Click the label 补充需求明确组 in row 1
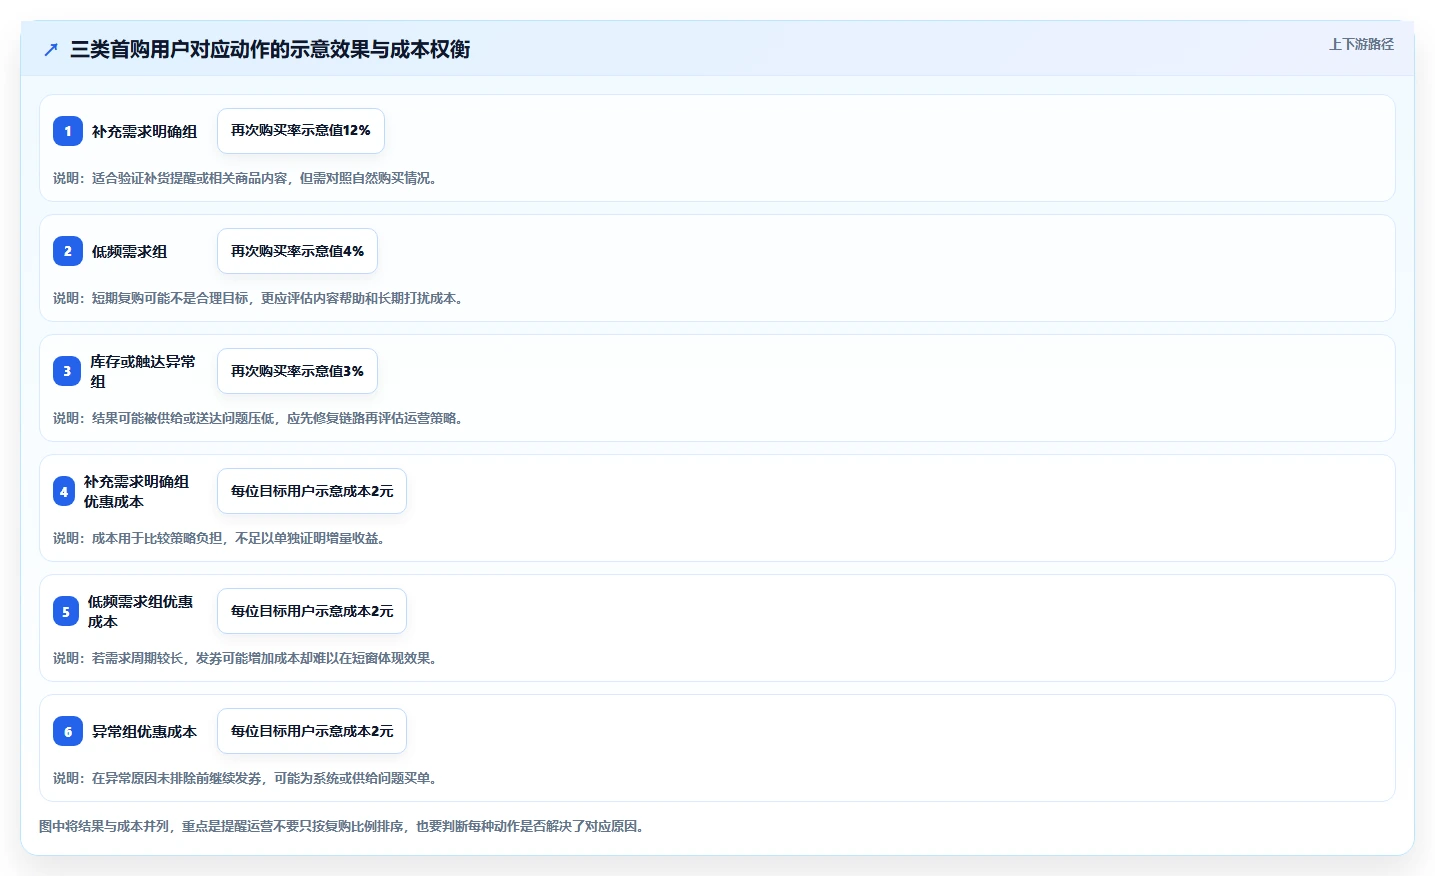Image resolution: width=1435 pixels, height=876 pixels. 144,131
